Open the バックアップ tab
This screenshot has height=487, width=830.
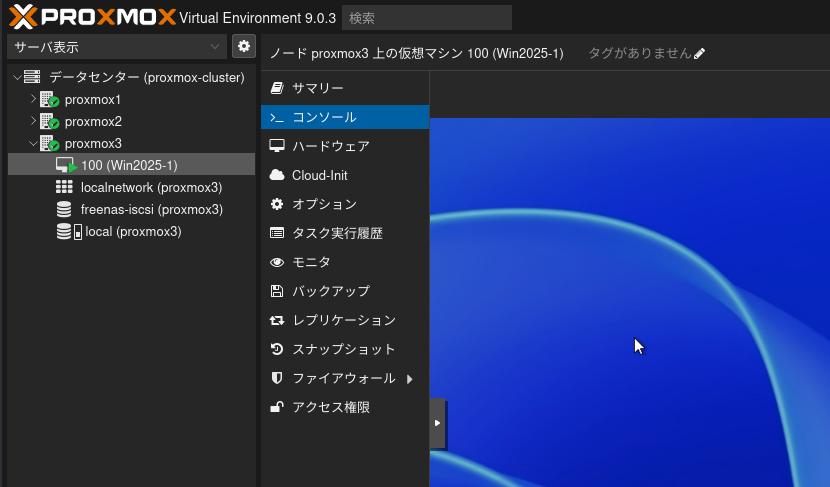(345, 291)
